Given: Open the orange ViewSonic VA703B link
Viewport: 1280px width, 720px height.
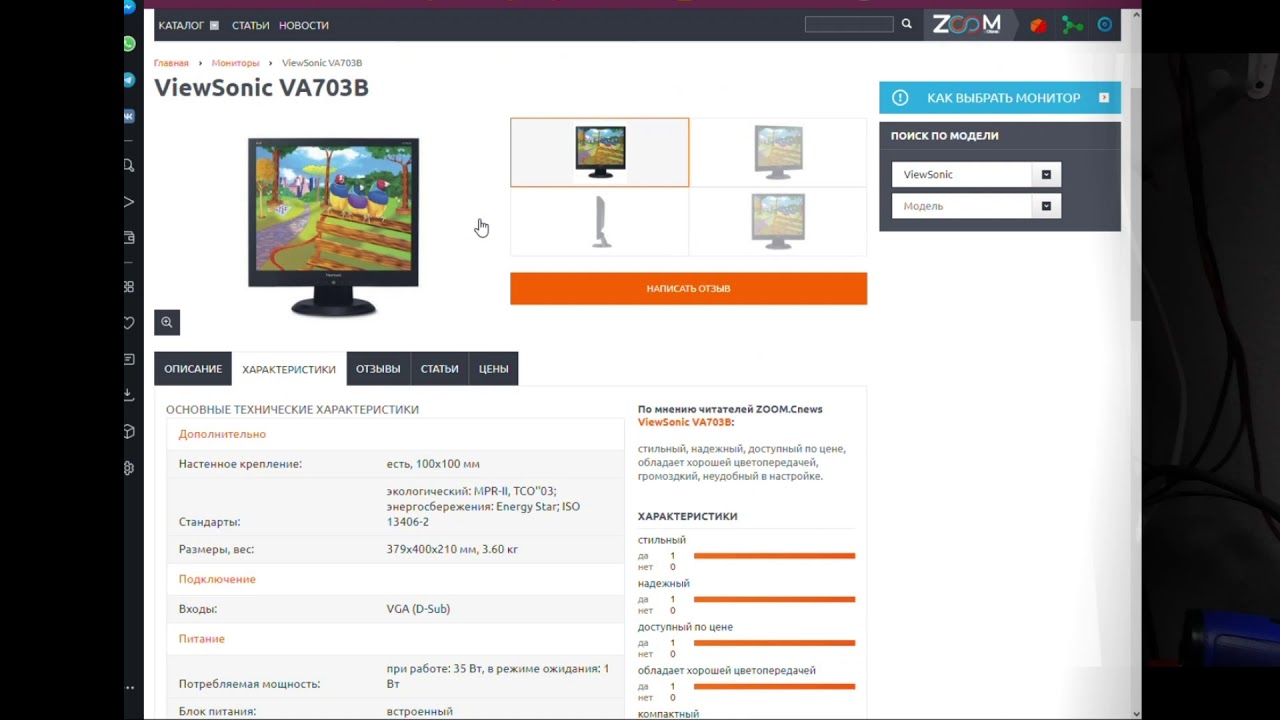Looking at the screenshot, I should click(685, 422).
